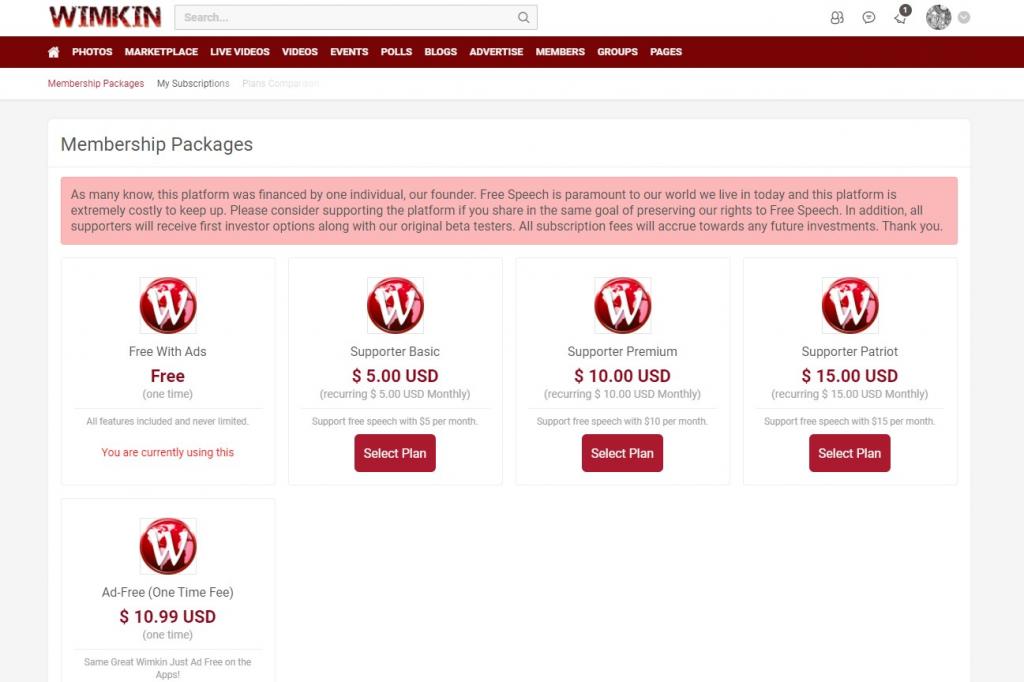Image resolution: width=1024 pixels, height=682 pixels.
Task: Click into the search input field
Action: pyautogui.click(x=345, y=17)
